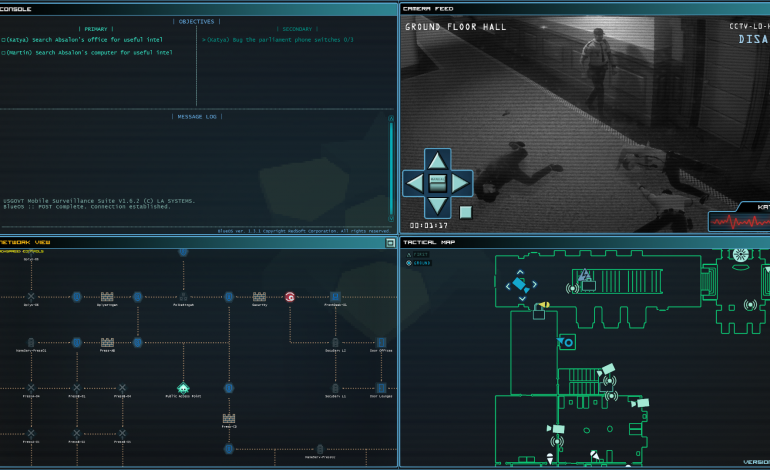Select the red Security gateway node
This screenshot has width=770, height=470.
tap(290, 297)
